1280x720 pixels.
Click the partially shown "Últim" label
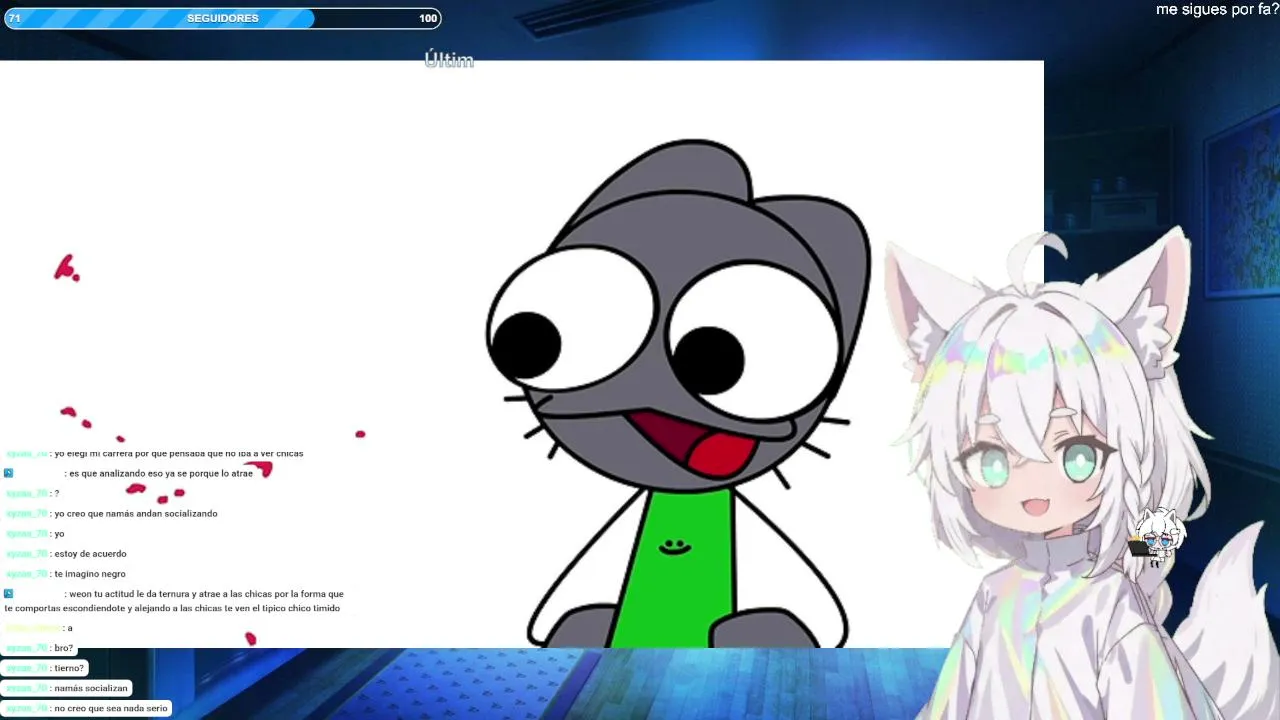tap(449, 60)
